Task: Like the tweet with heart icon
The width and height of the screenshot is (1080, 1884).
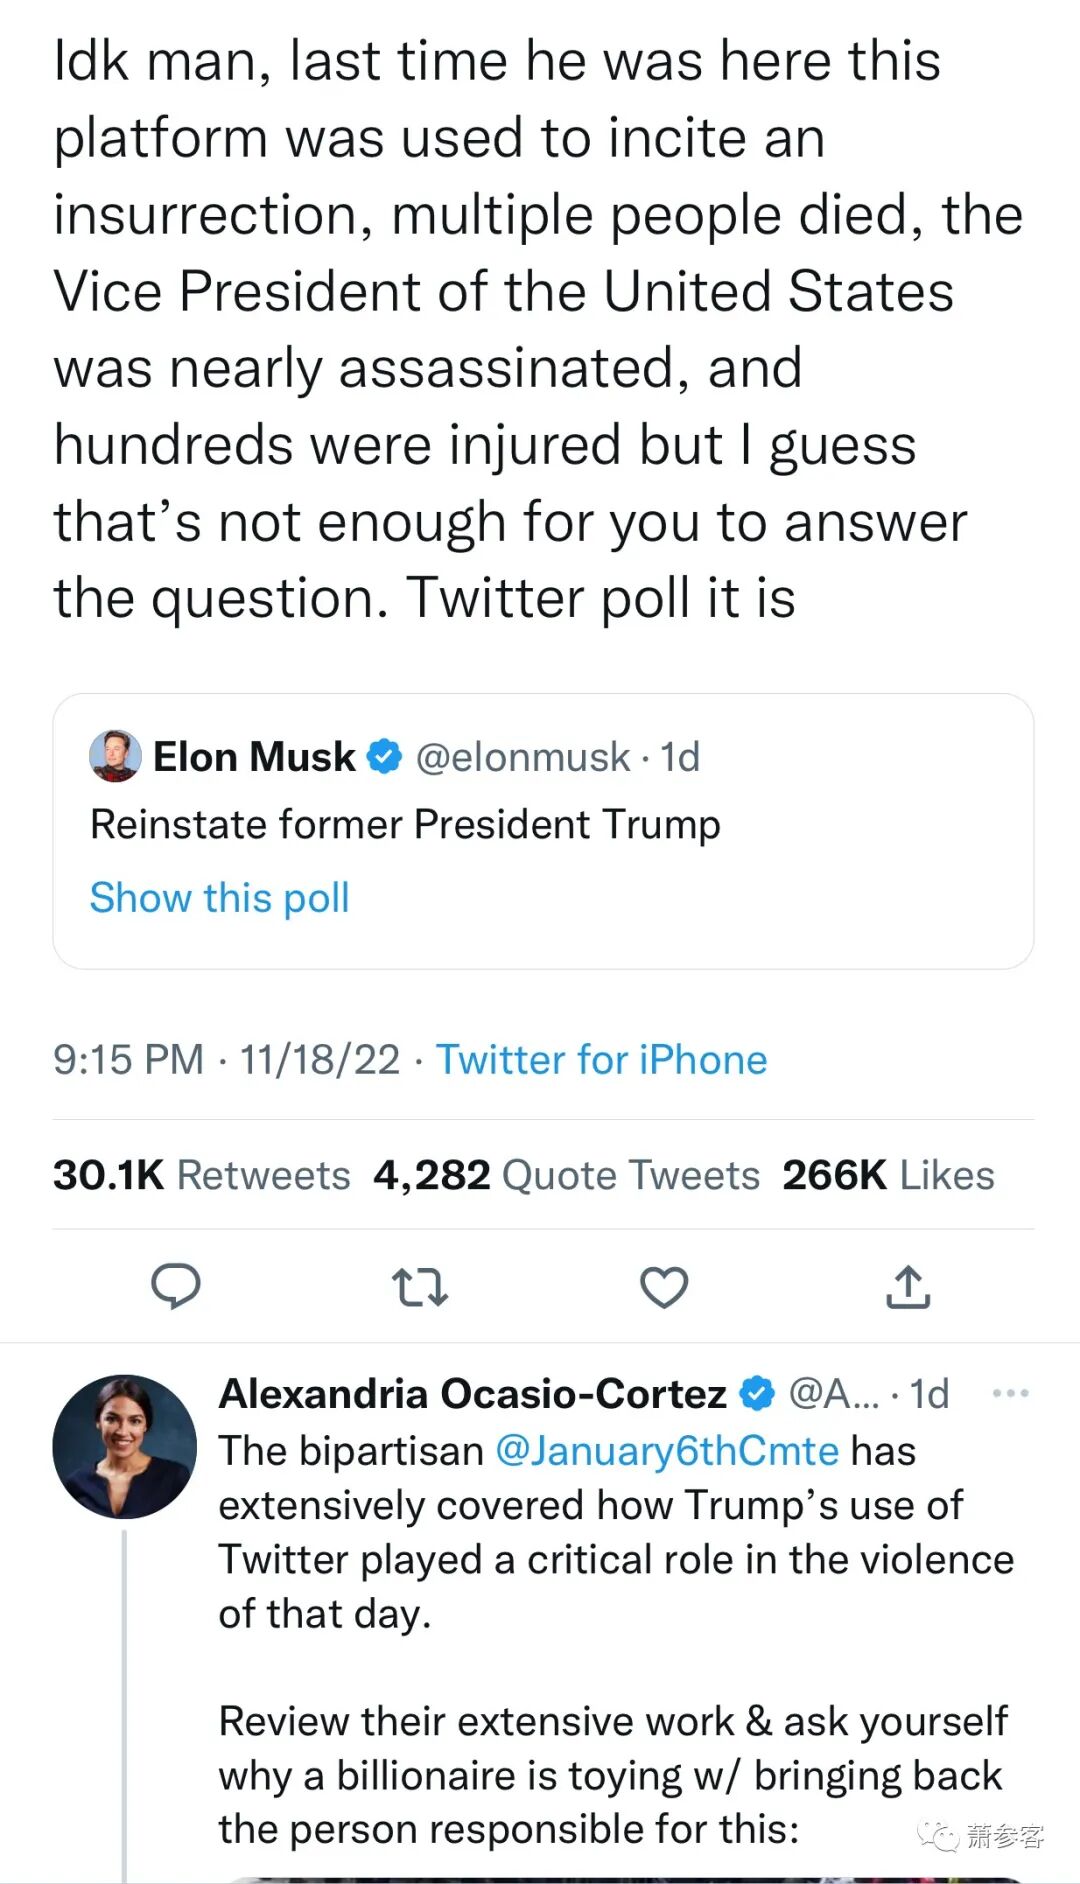Action: click(664, 1287)
